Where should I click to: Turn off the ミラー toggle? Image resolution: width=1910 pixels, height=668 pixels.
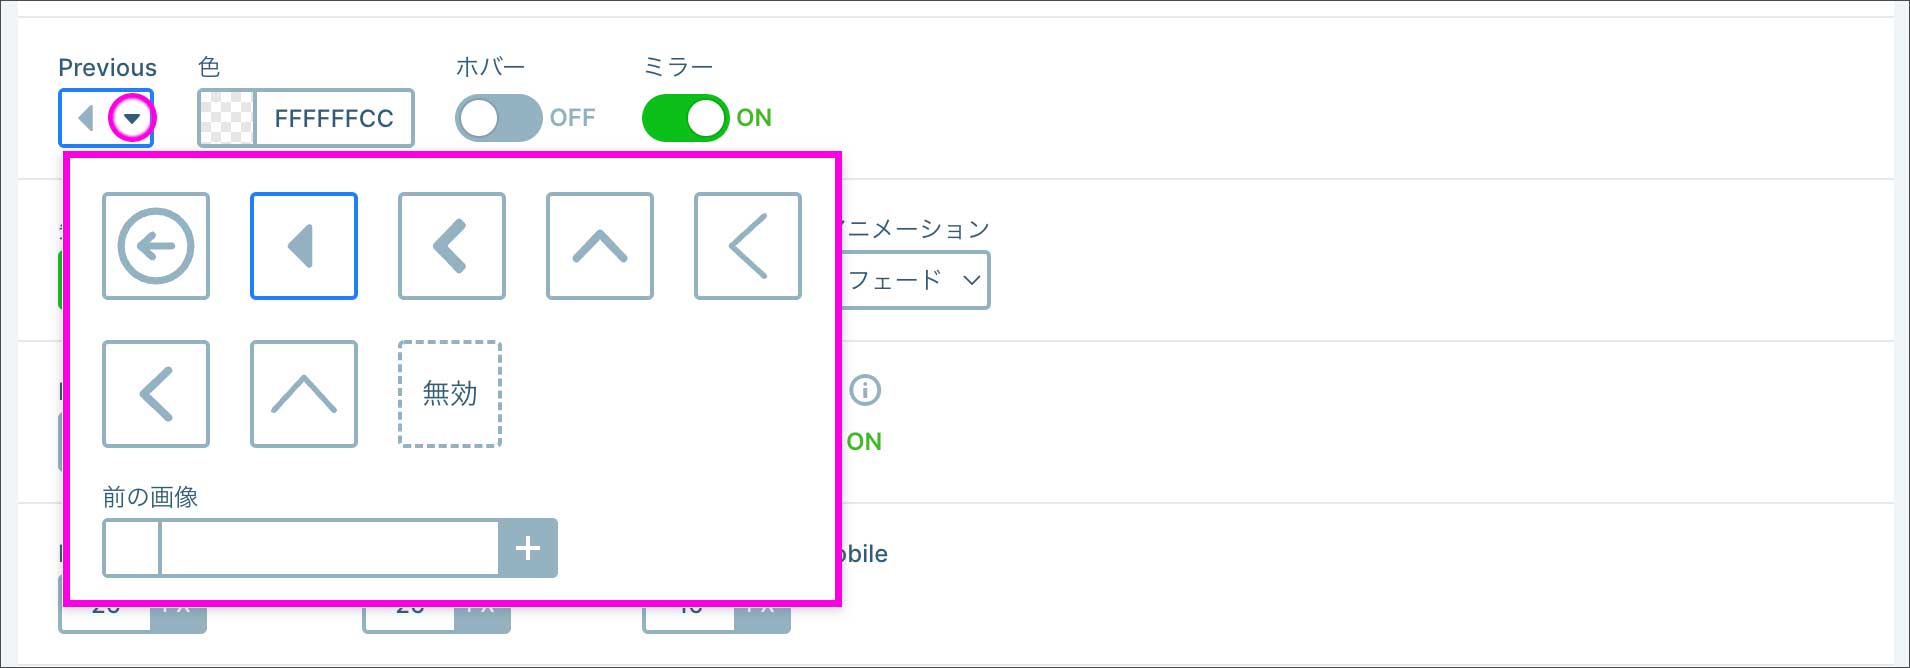point(685,118)
